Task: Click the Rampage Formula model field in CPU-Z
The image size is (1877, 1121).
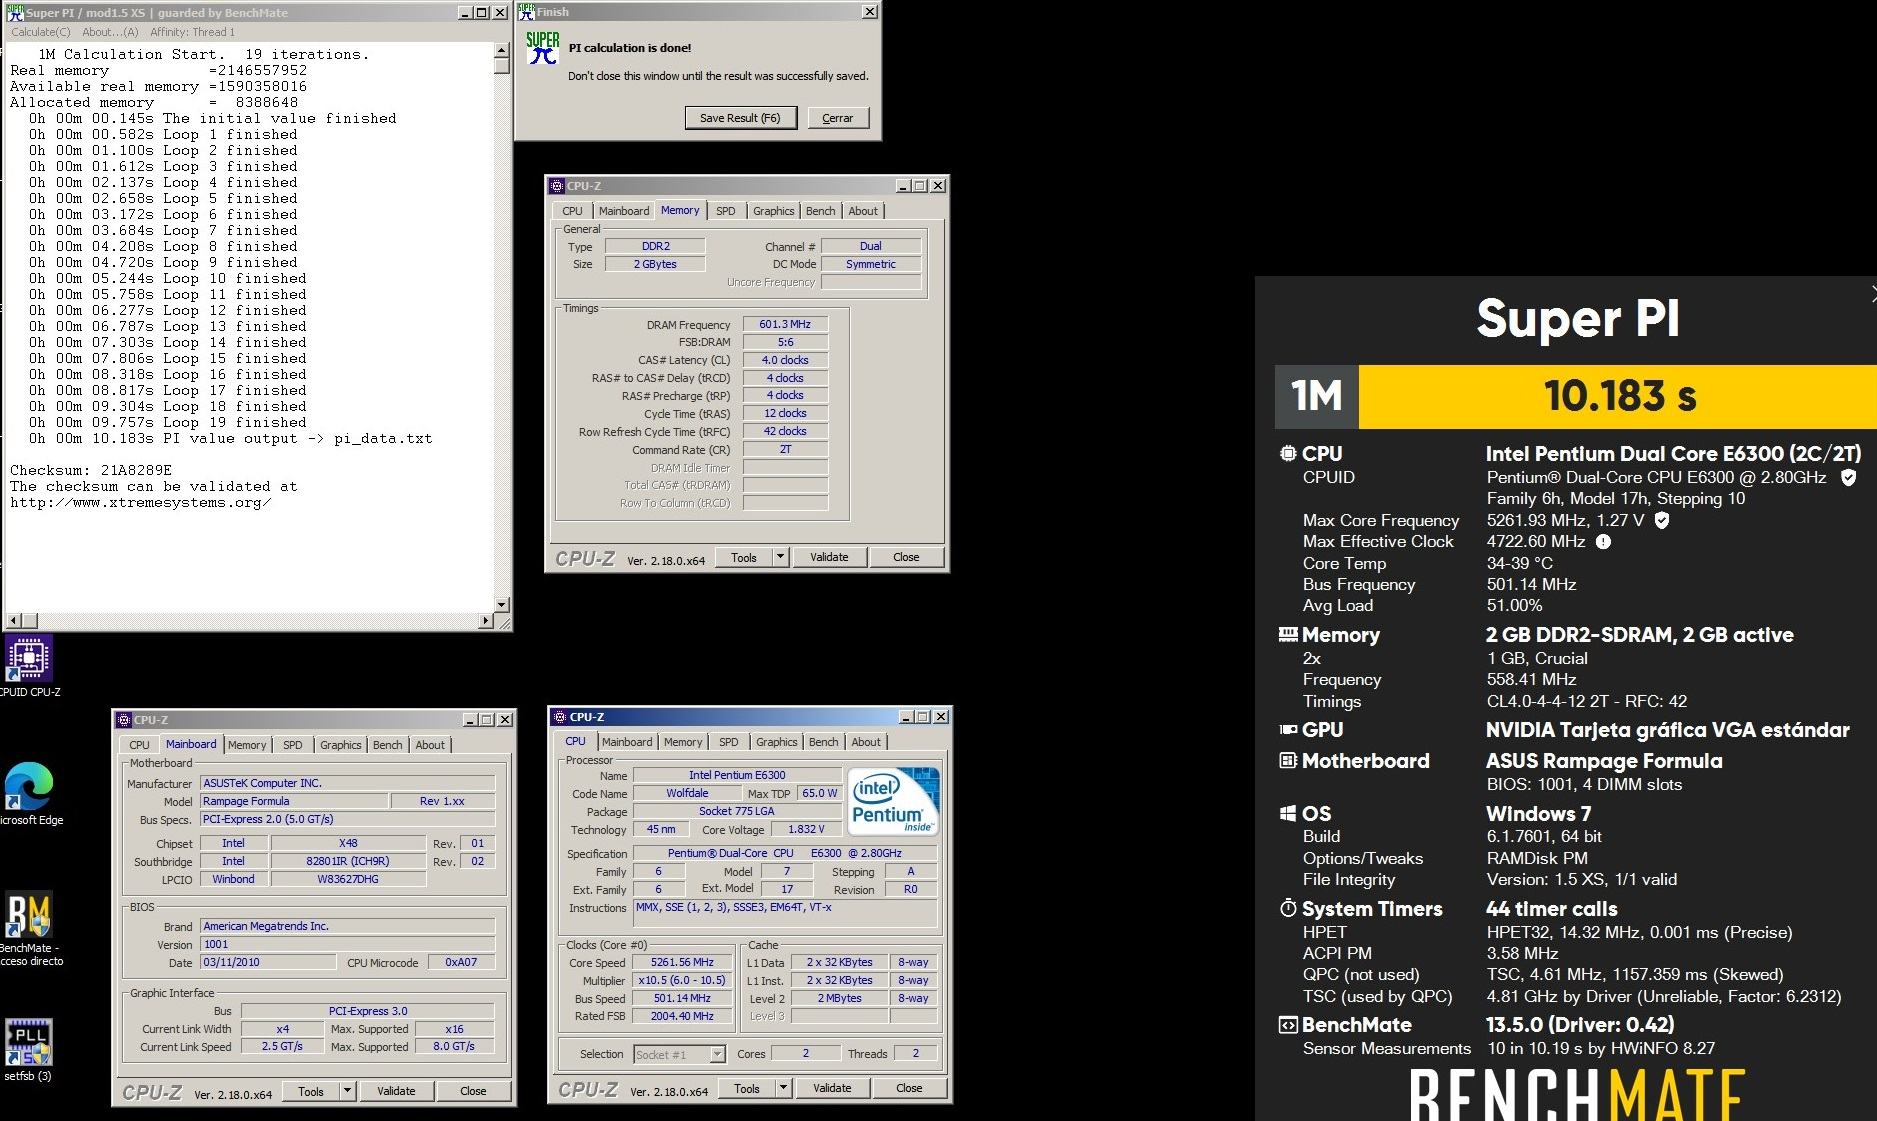Action: point(294,801)
